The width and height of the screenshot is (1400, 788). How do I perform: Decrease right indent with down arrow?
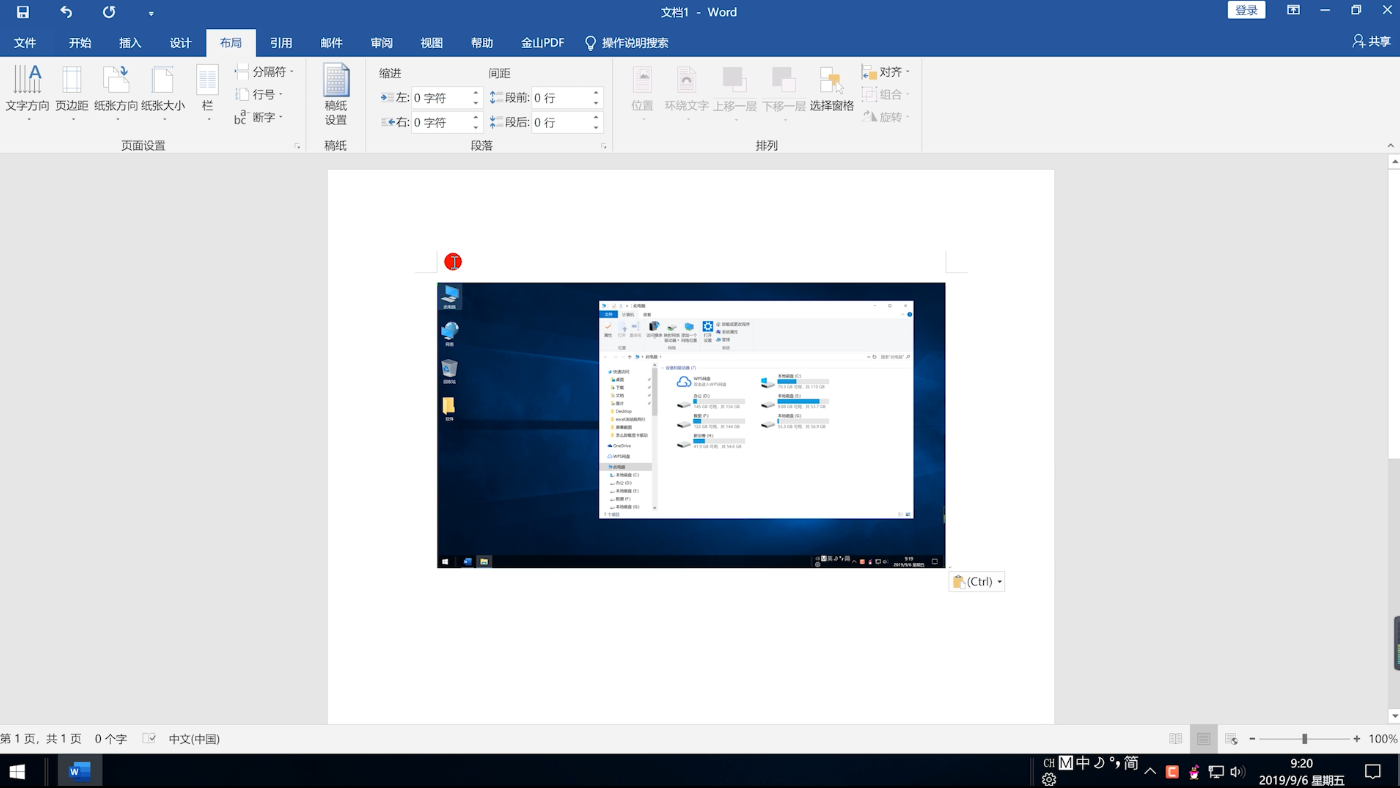point(477,127)
